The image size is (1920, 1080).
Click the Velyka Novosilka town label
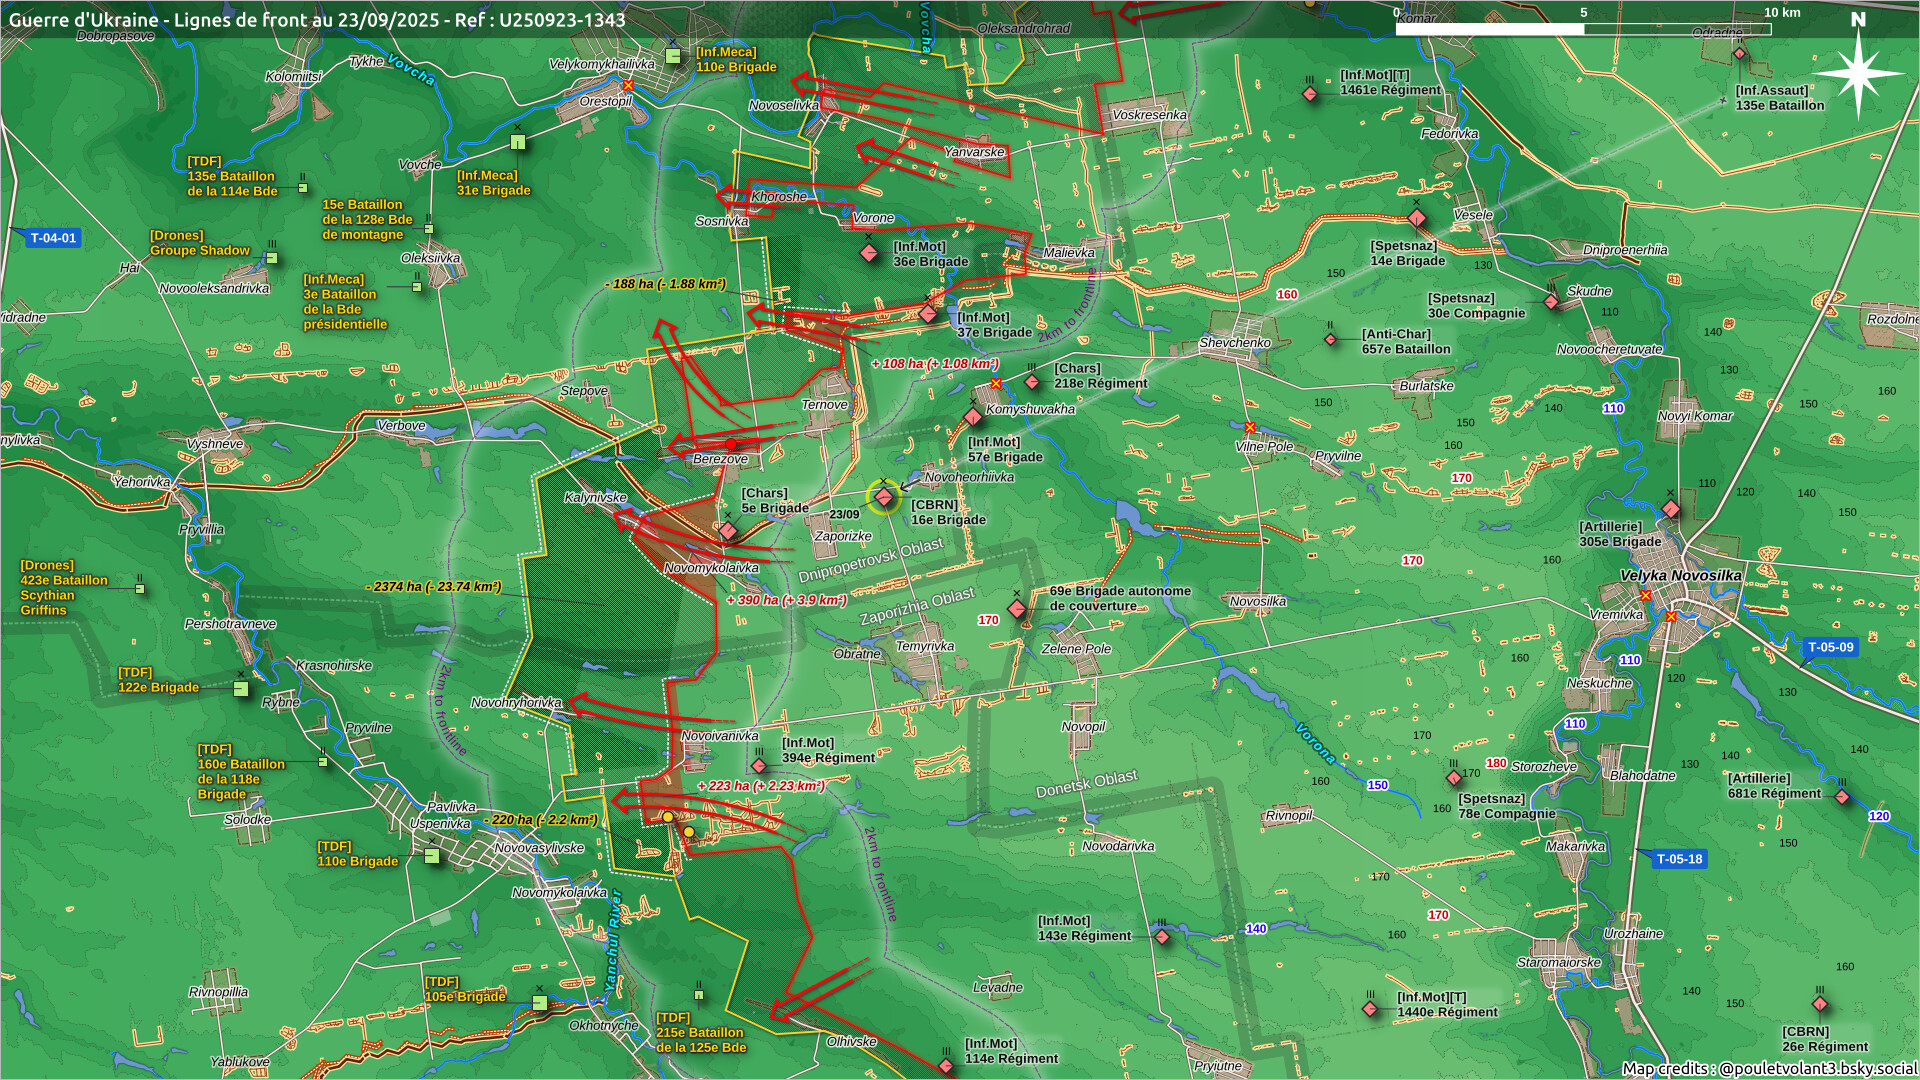click(x=1680, y=575)
